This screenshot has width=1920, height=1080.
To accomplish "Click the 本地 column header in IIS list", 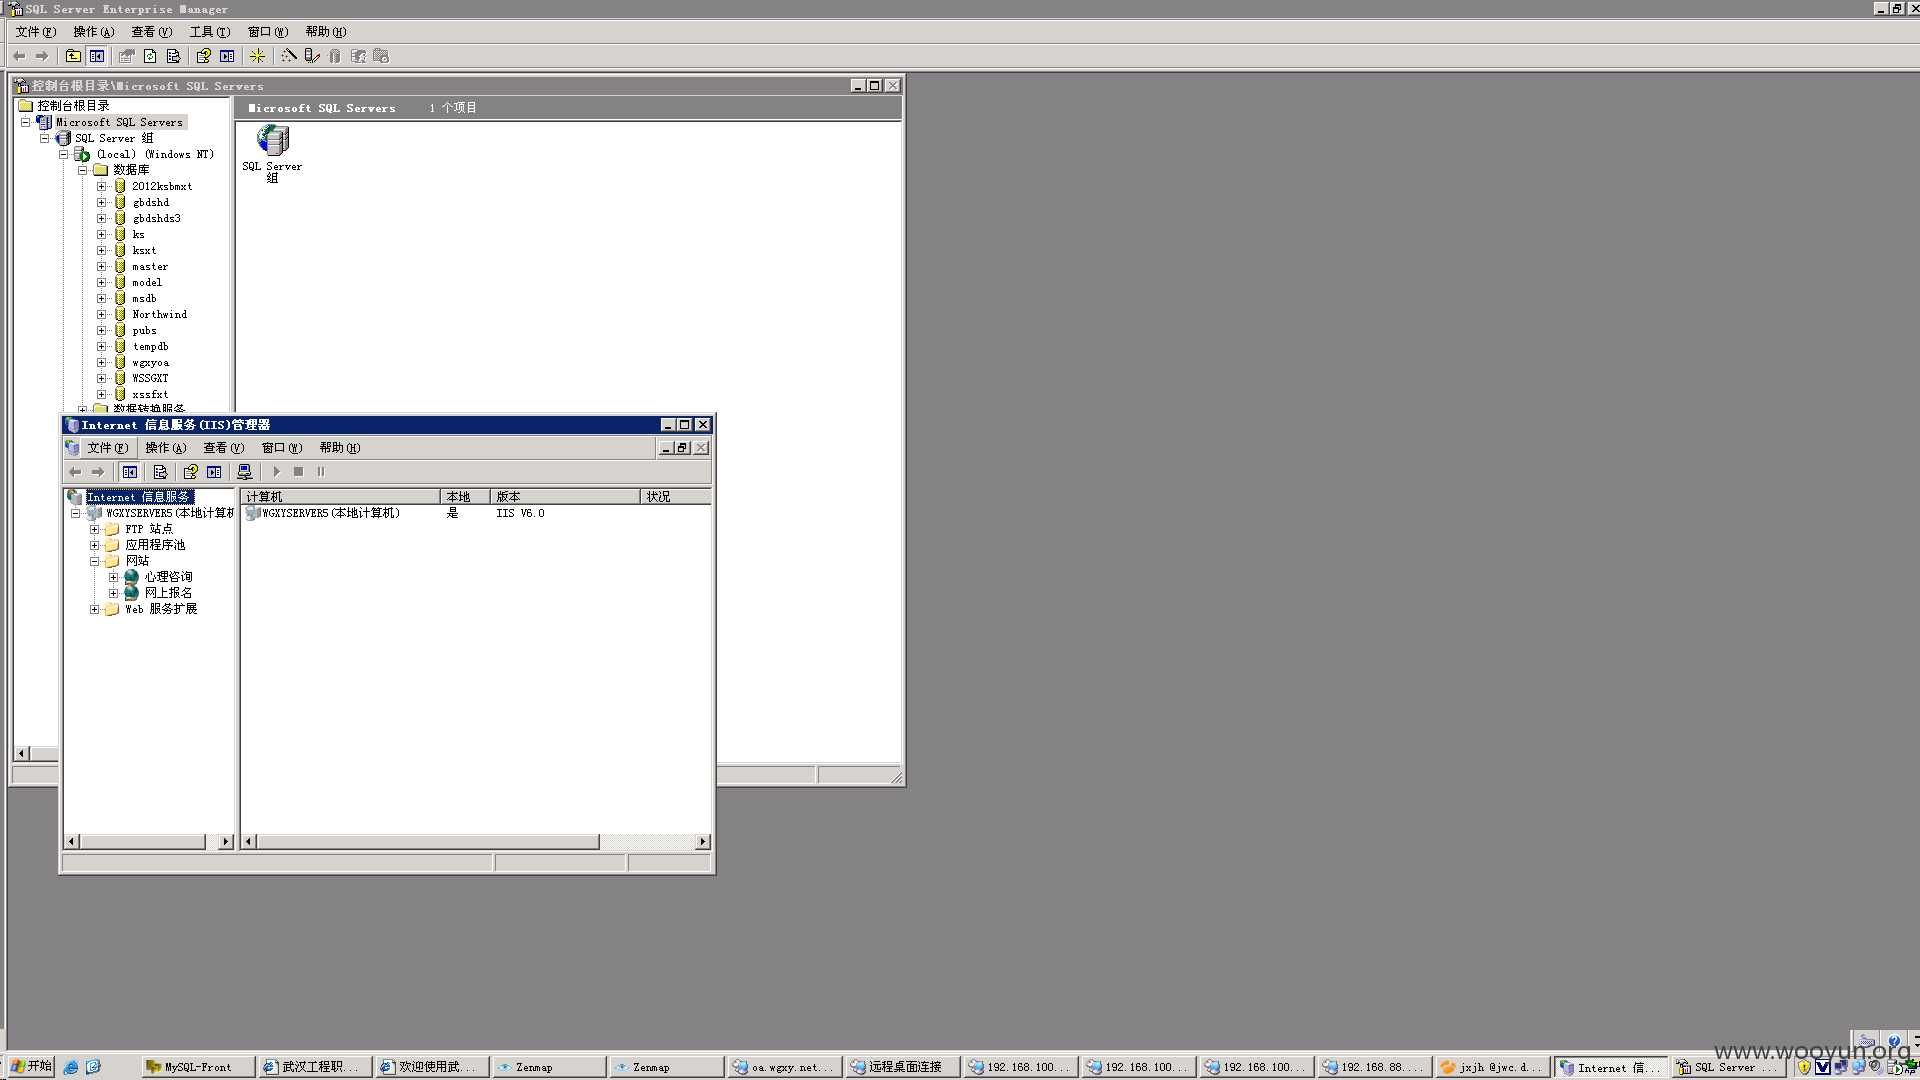I will [x=465, y=496].
